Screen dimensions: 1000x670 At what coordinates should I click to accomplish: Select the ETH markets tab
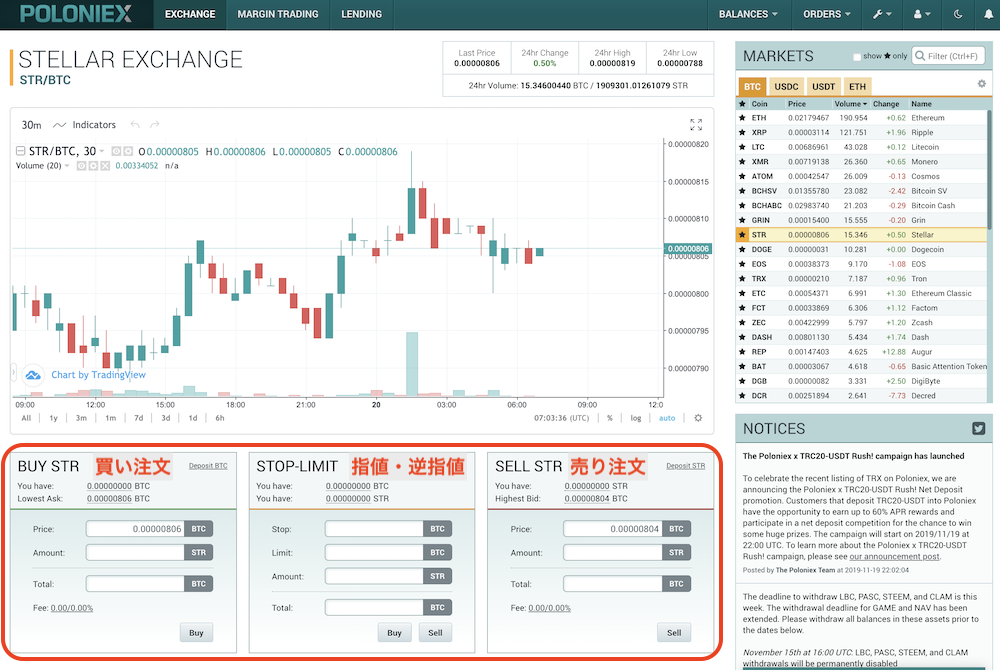857,87
